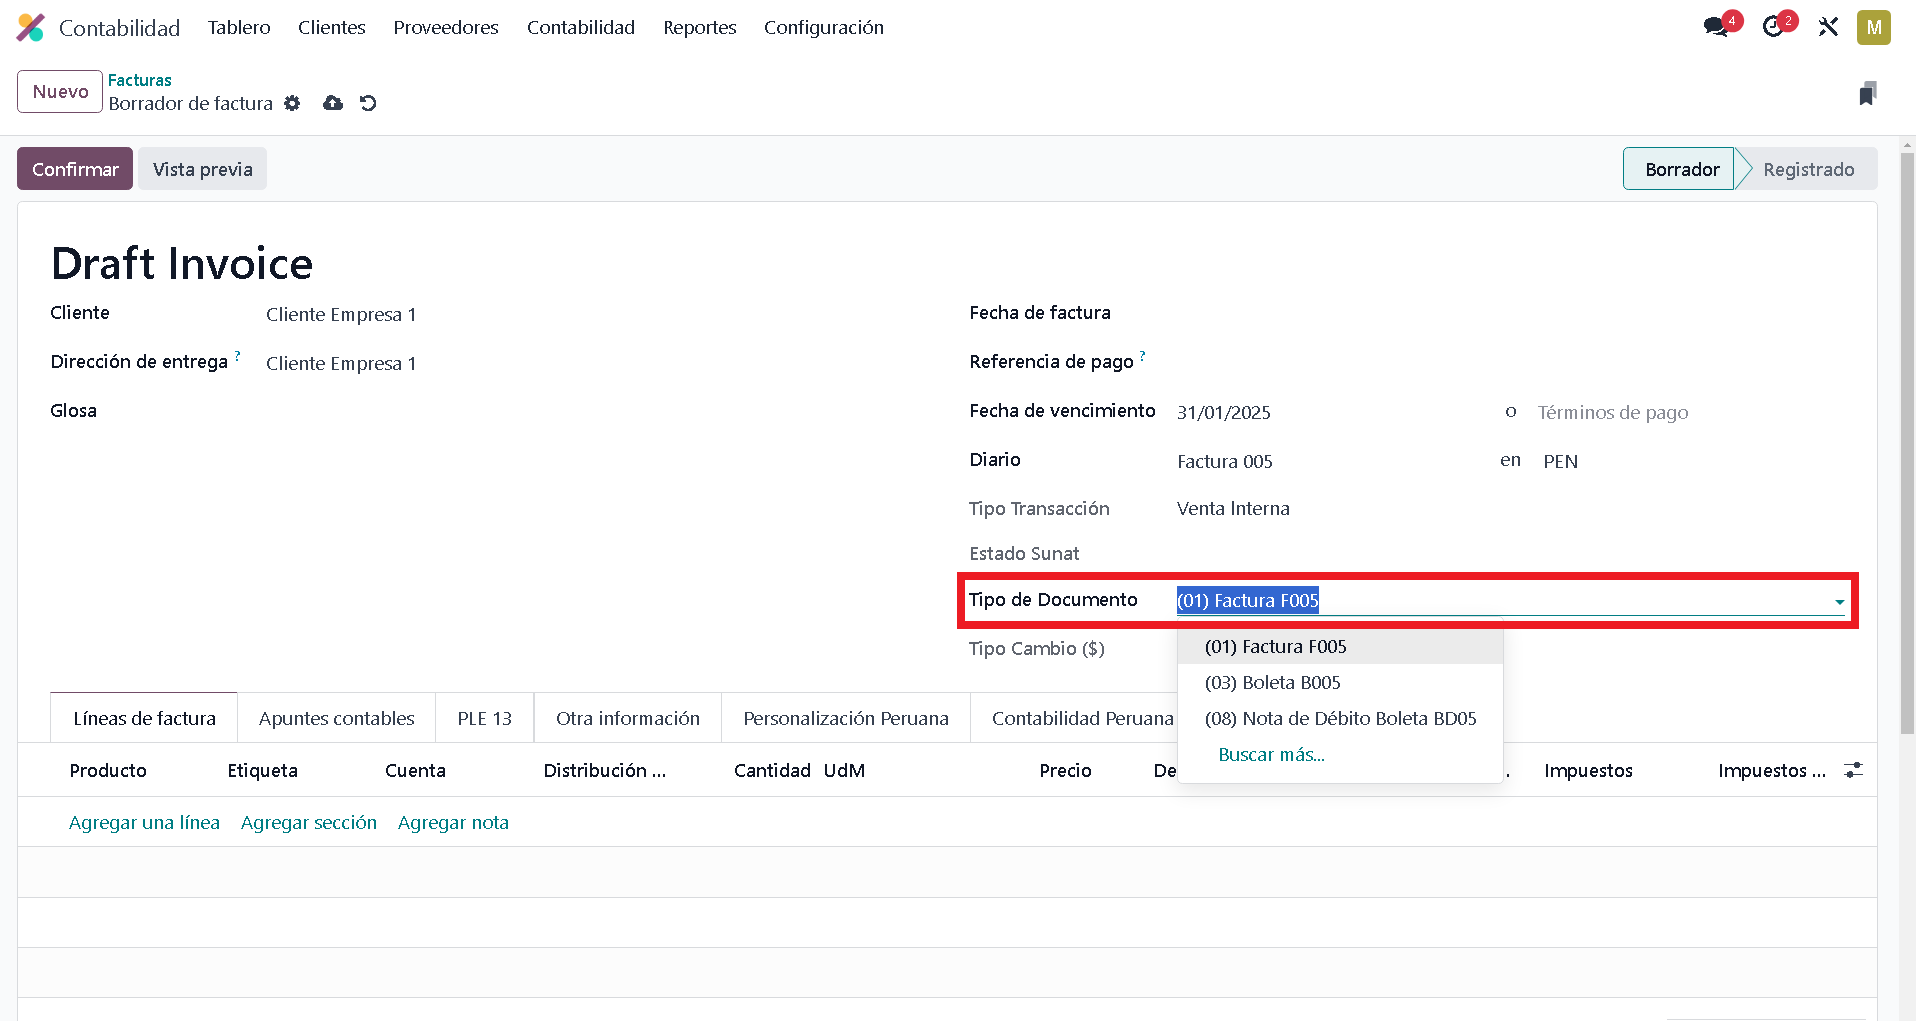Open the user avatar M menu
Screen dimensions: 1916x1021
(x=1873, y=27)
